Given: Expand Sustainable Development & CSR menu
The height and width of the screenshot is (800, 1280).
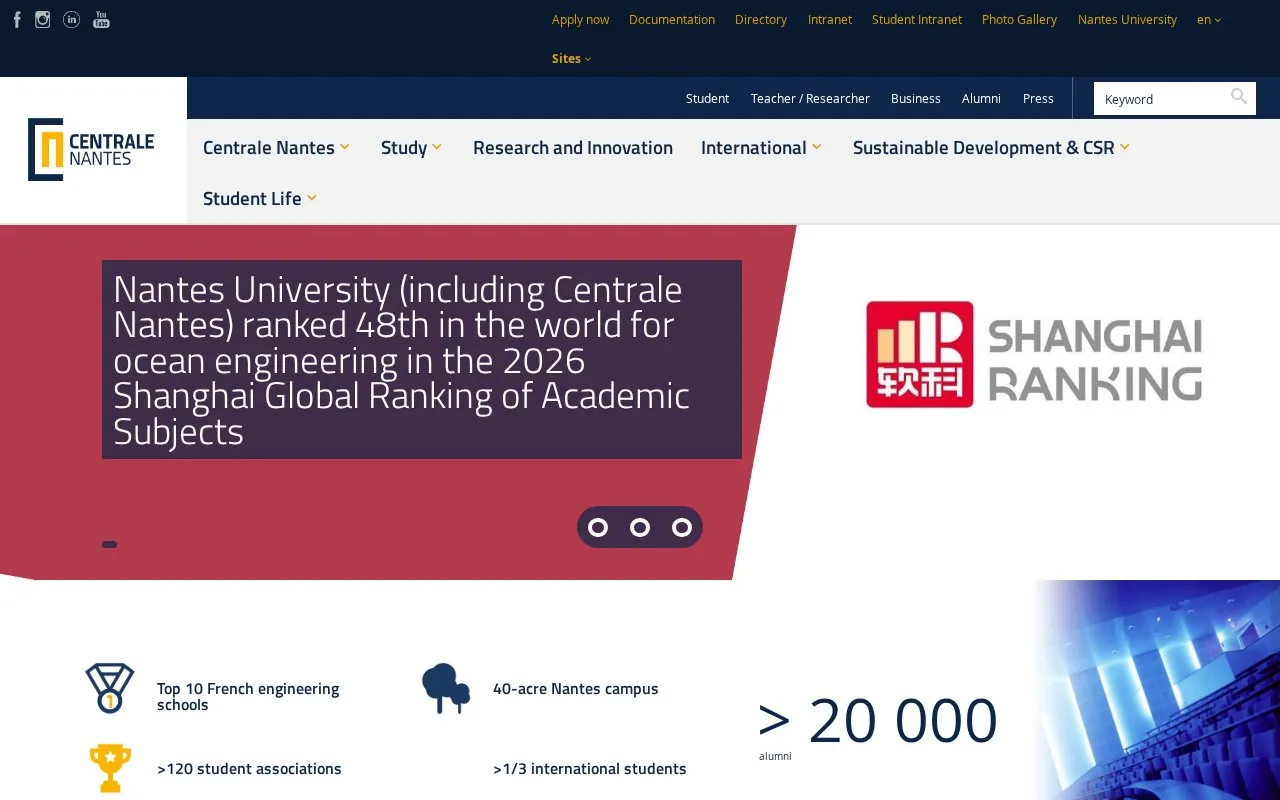Looking at the screenshot, I should (x=991, y=148).
